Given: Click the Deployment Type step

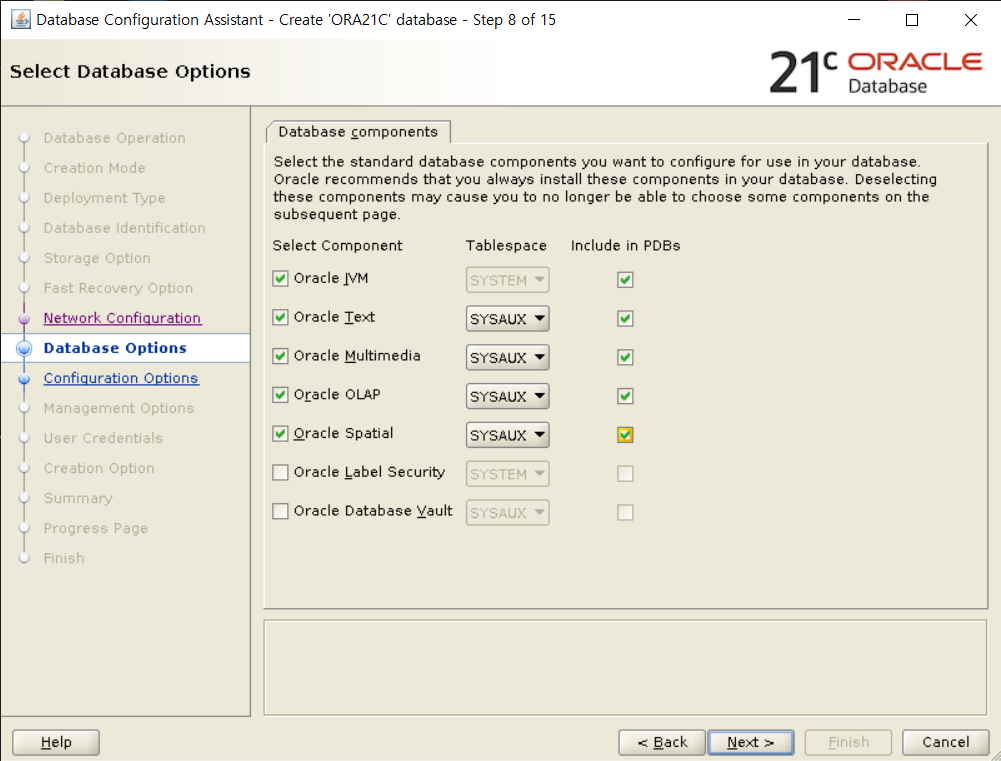Looking at the screenshot, I should coord(104,198).
